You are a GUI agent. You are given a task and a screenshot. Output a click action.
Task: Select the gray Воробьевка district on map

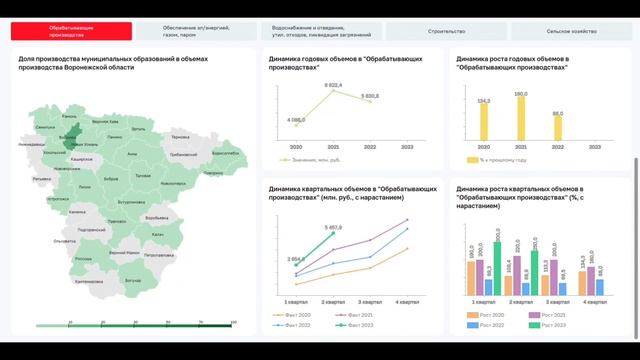point(156,218)
